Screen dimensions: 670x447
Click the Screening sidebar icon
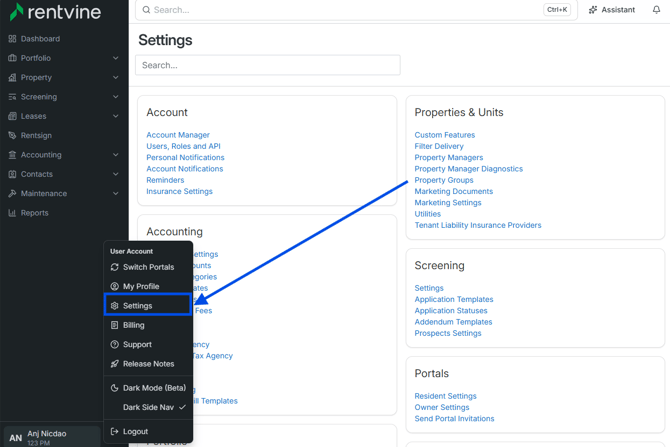click(12, 97)
